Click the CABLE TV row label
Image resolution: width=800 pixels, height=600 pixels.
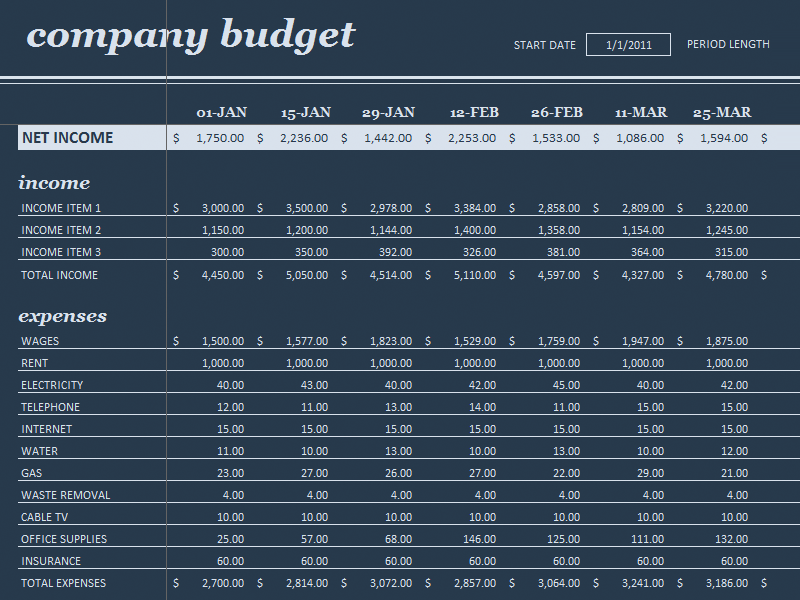pyautogui.click(x=44, y=517)
